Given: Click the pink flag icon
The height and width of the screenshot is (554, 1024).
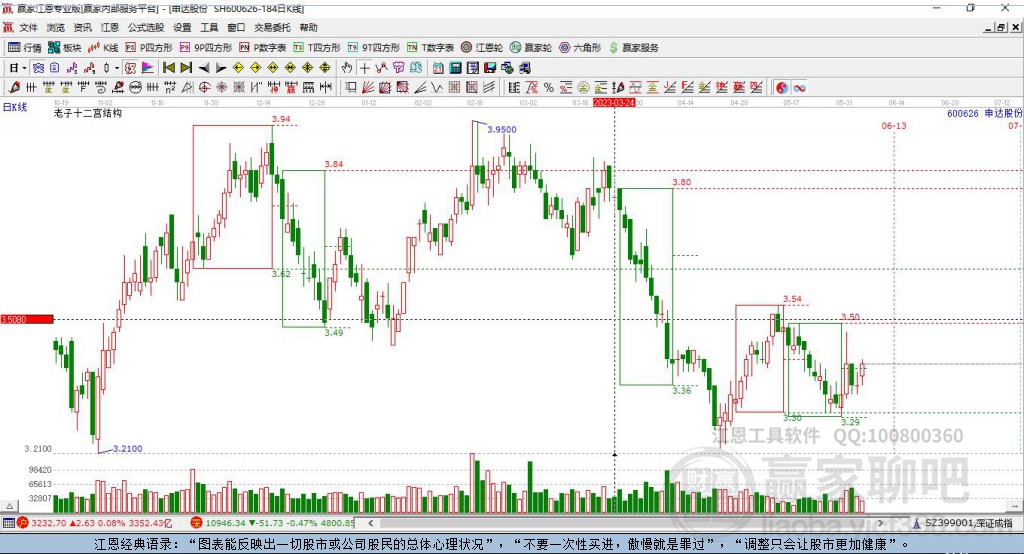Looking at the screenshot, I should [x=148, y=68].
